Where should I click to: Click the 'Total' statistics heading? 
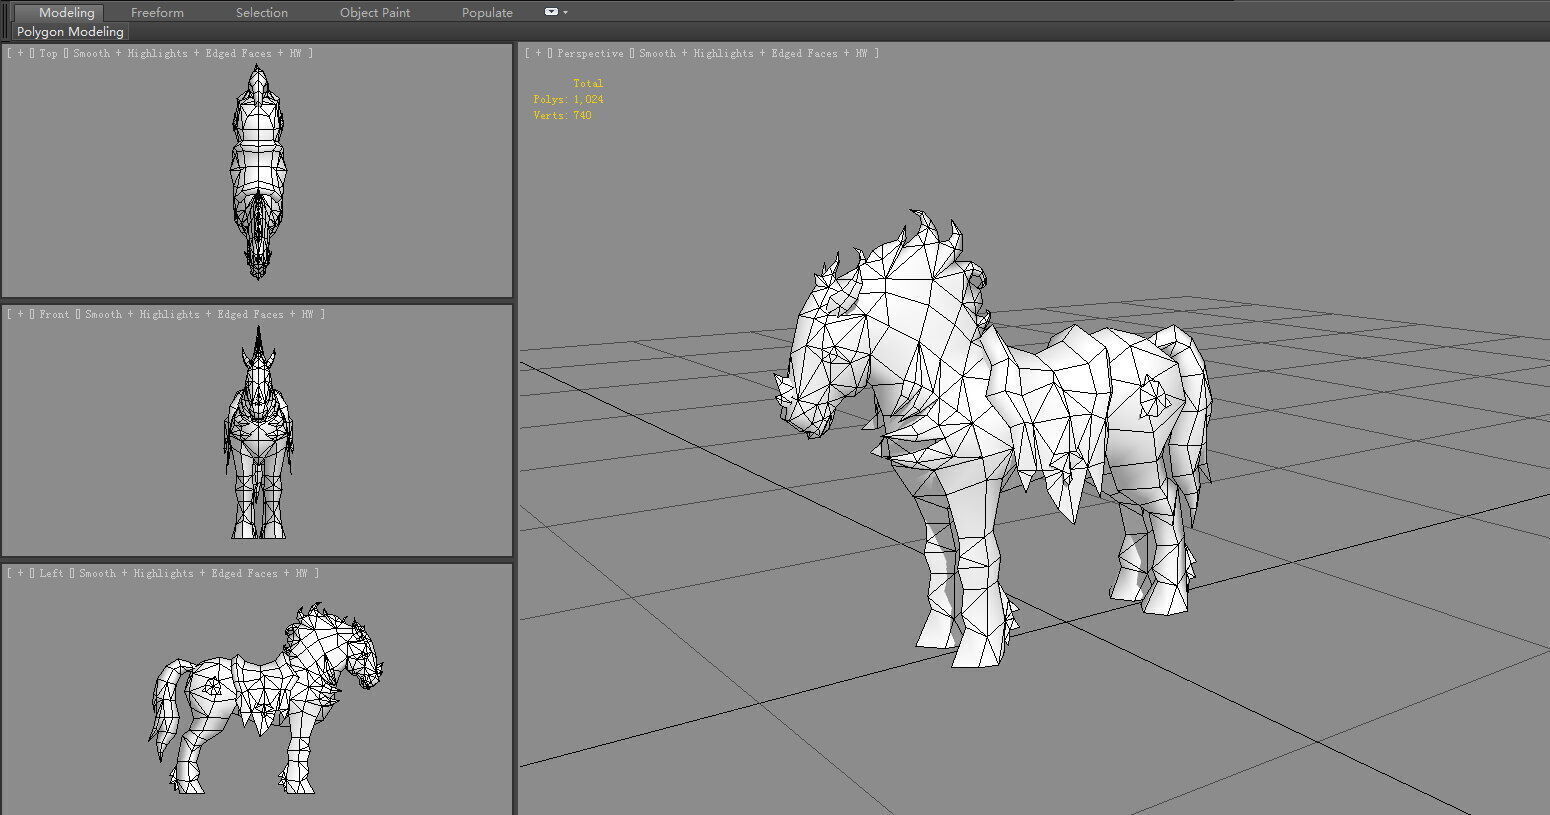click(588, 83)
